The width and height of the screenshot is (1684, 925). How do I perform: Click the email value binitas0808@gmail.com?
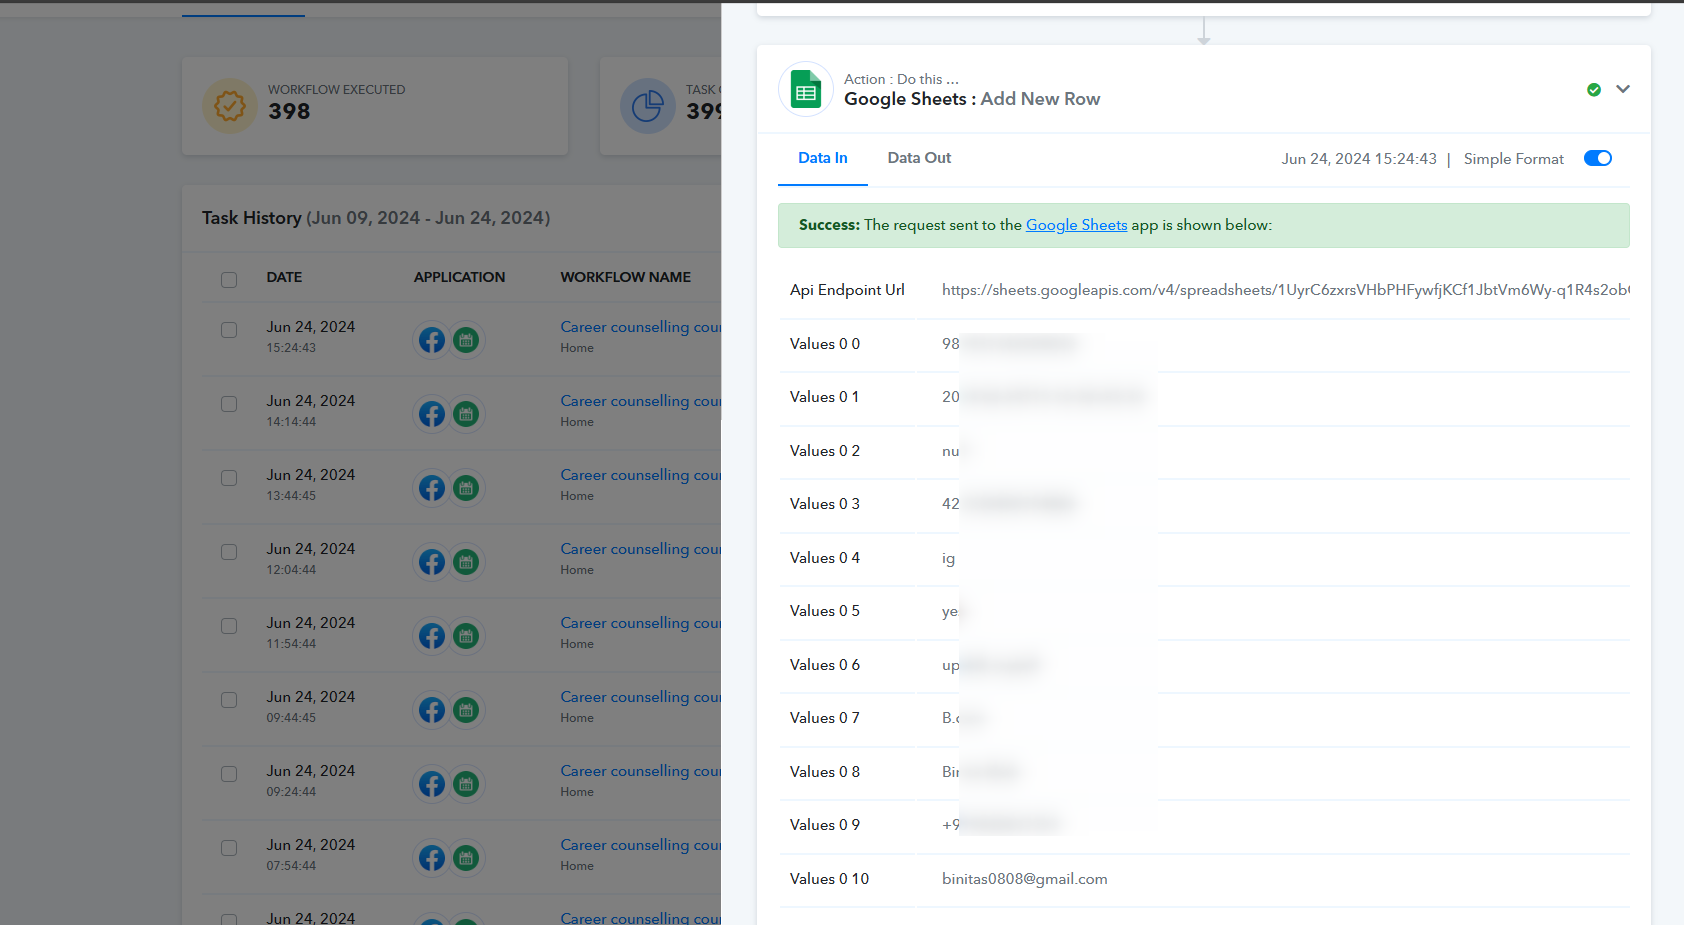[1025, 879]
